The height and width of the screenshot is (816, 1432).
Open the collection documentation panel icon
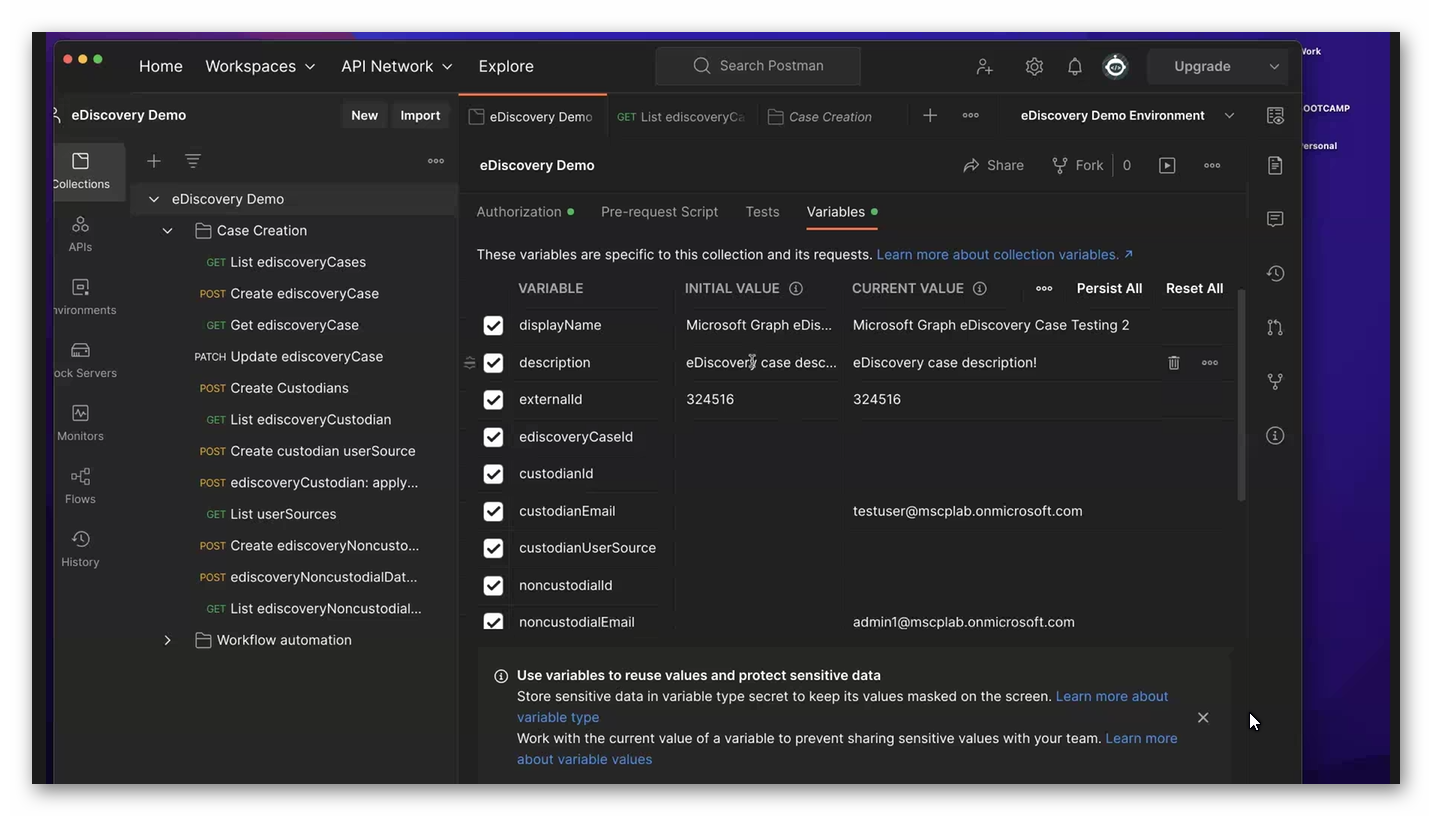coord(1275,165)
